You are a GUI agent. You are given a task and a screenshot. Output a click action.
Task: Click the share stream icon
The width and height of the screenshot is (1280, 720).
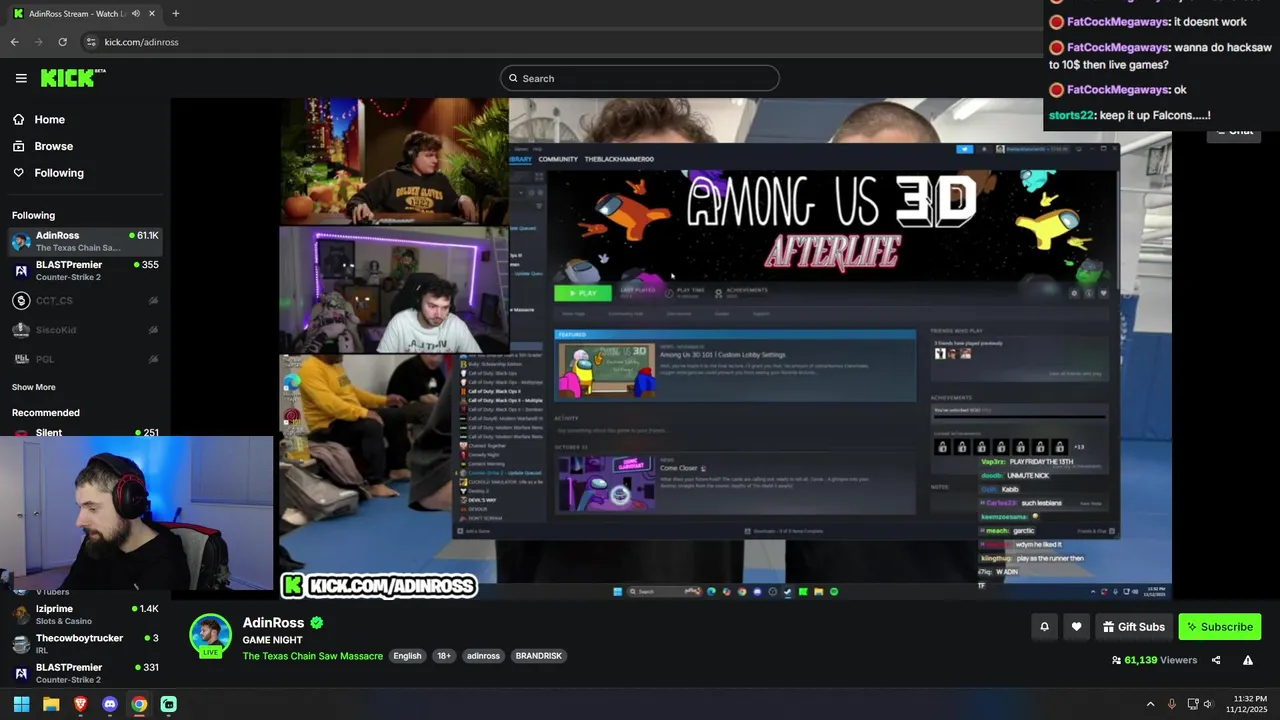point(1216,660)
